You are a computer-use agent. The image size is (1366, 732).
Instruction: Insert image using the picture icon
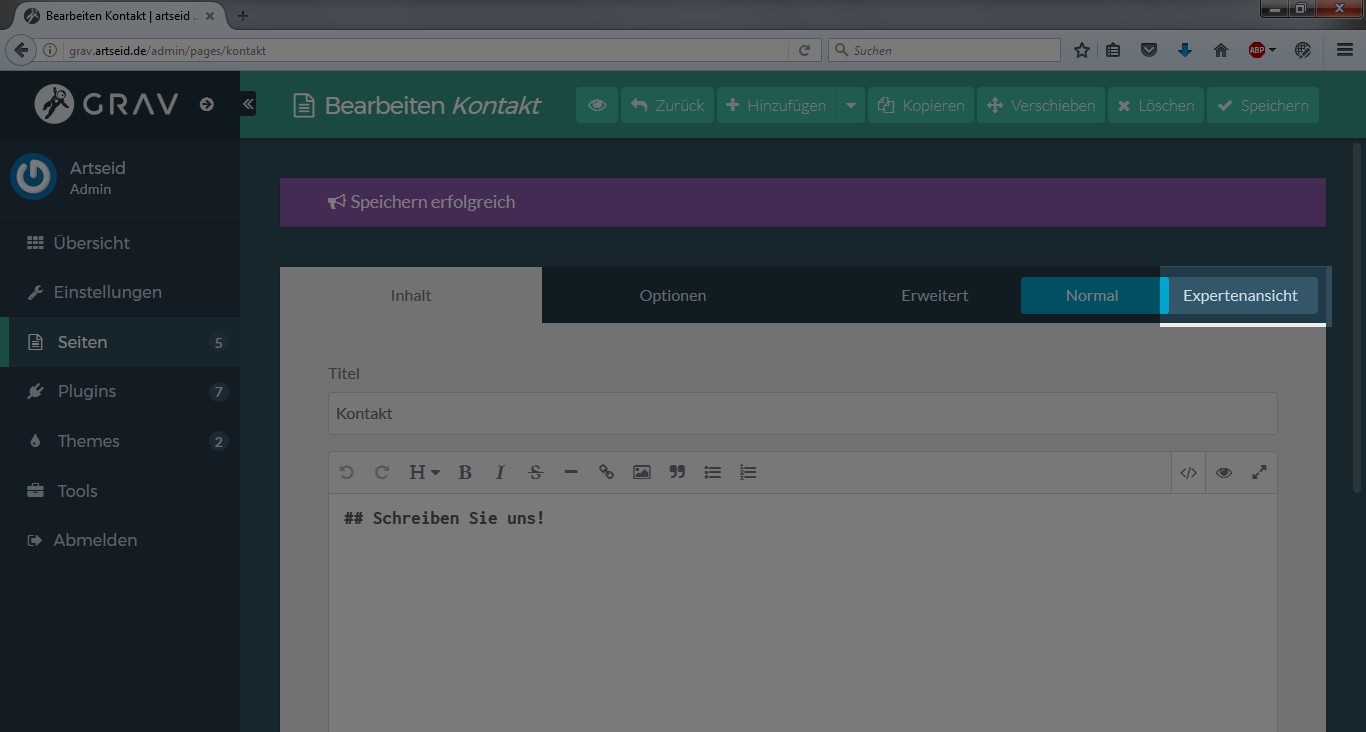(642, 473)
